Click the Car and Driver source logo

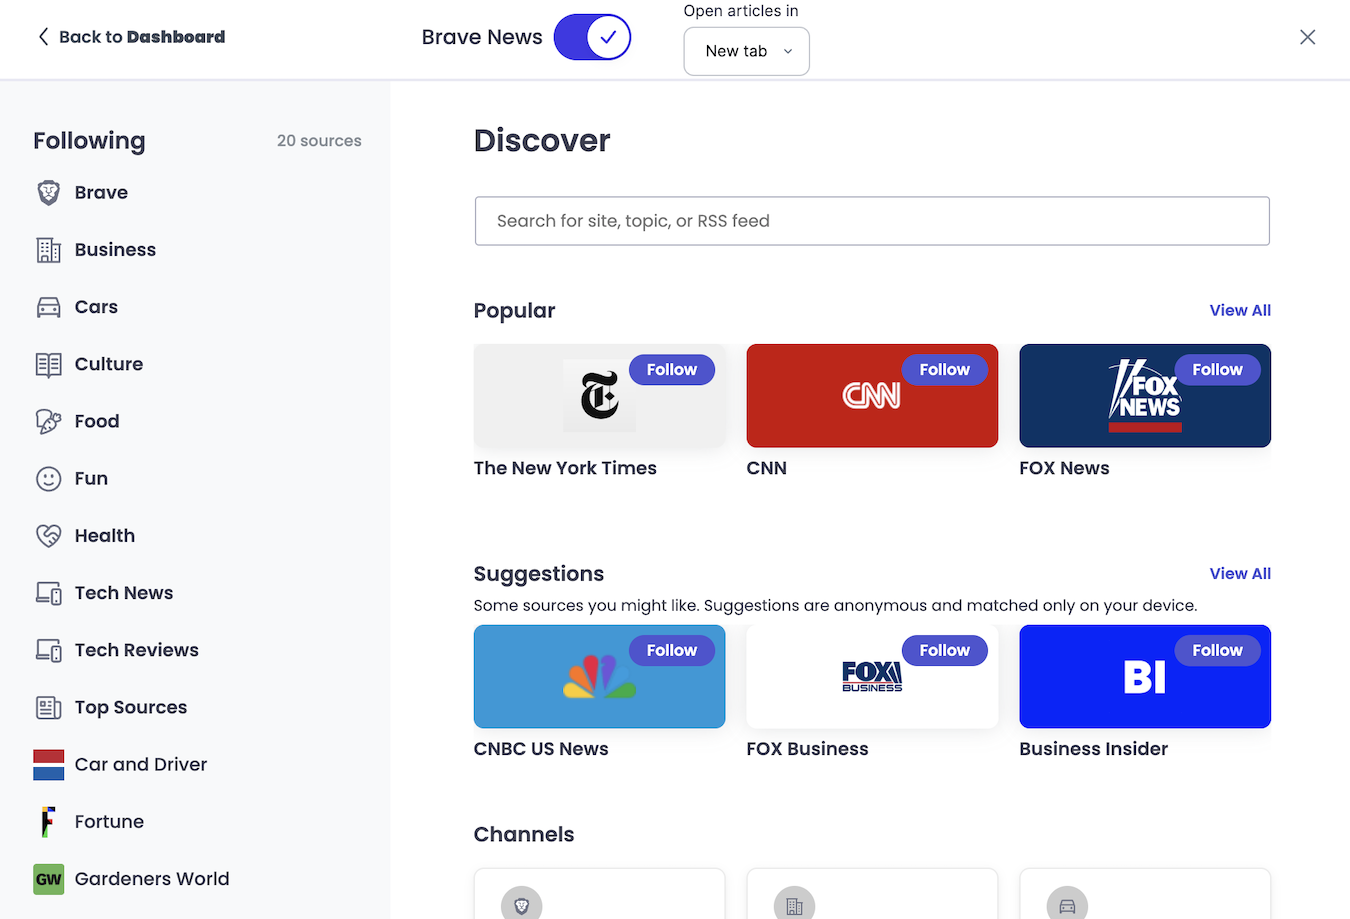48,765
